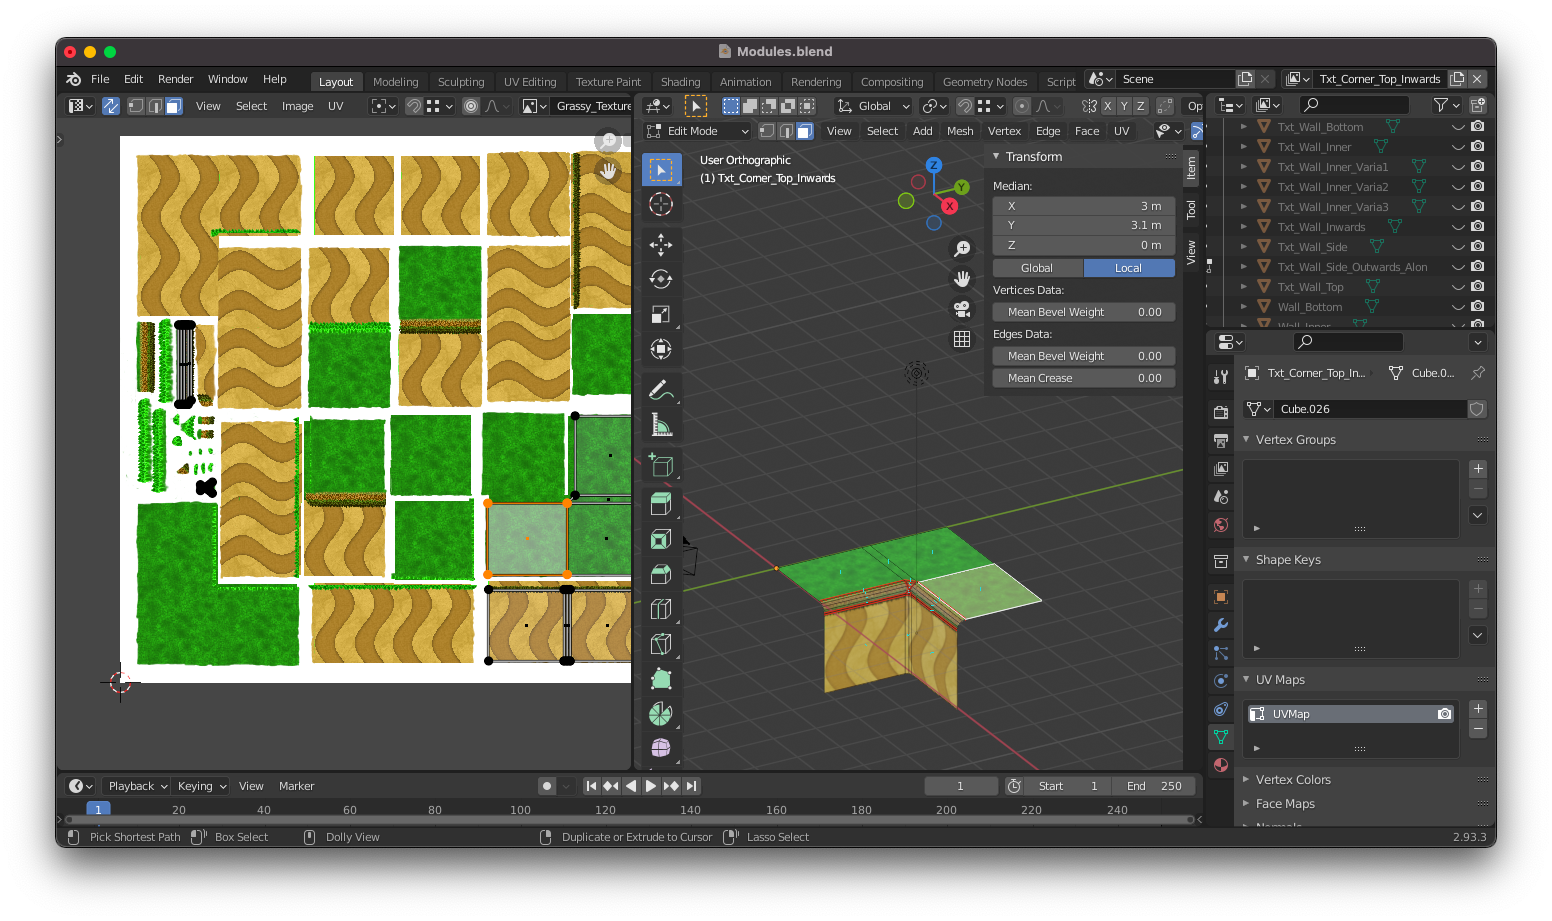
Task: Open the Render menu in the top bar
Action: 175,79
